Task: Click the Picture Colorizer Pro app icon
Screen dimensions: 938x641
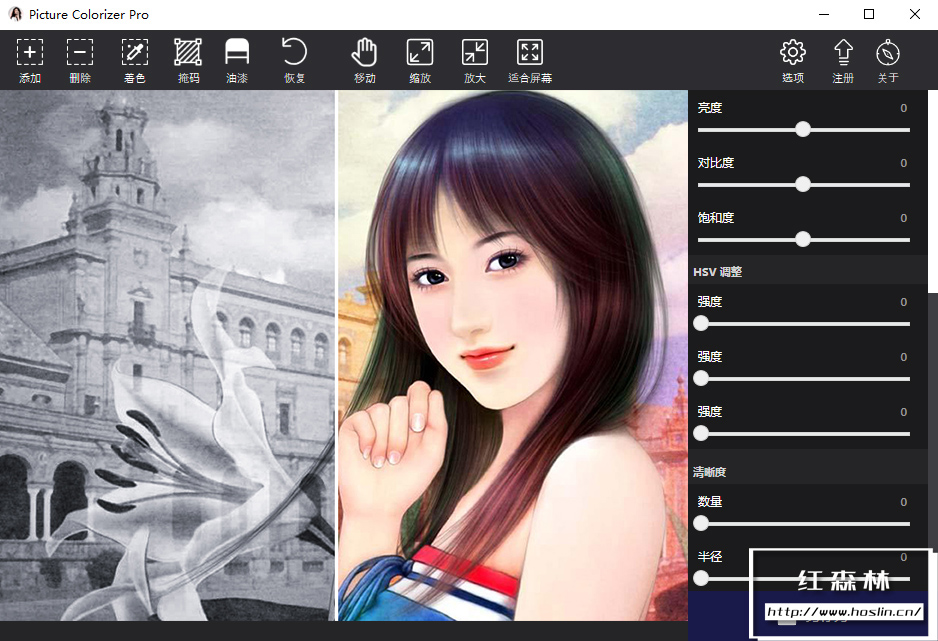Action: [x=16, y=14]
